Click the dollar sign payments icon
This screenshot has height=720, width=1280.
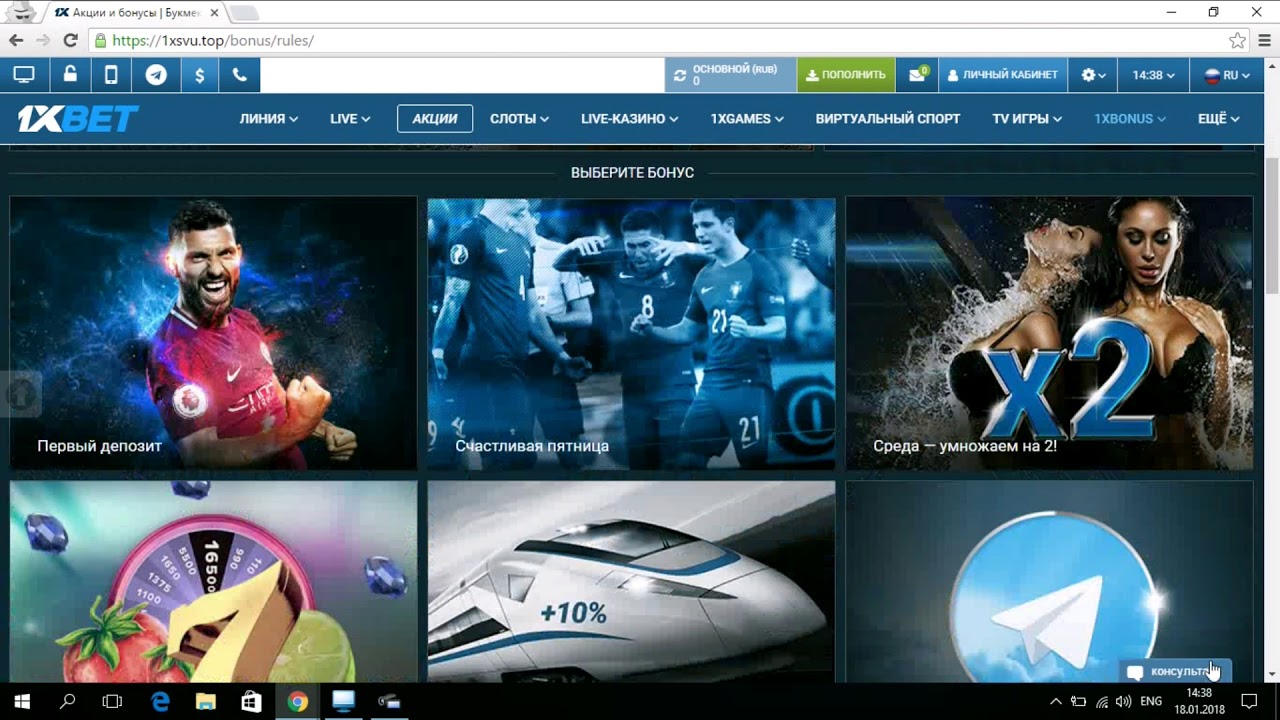pos(199,75)
